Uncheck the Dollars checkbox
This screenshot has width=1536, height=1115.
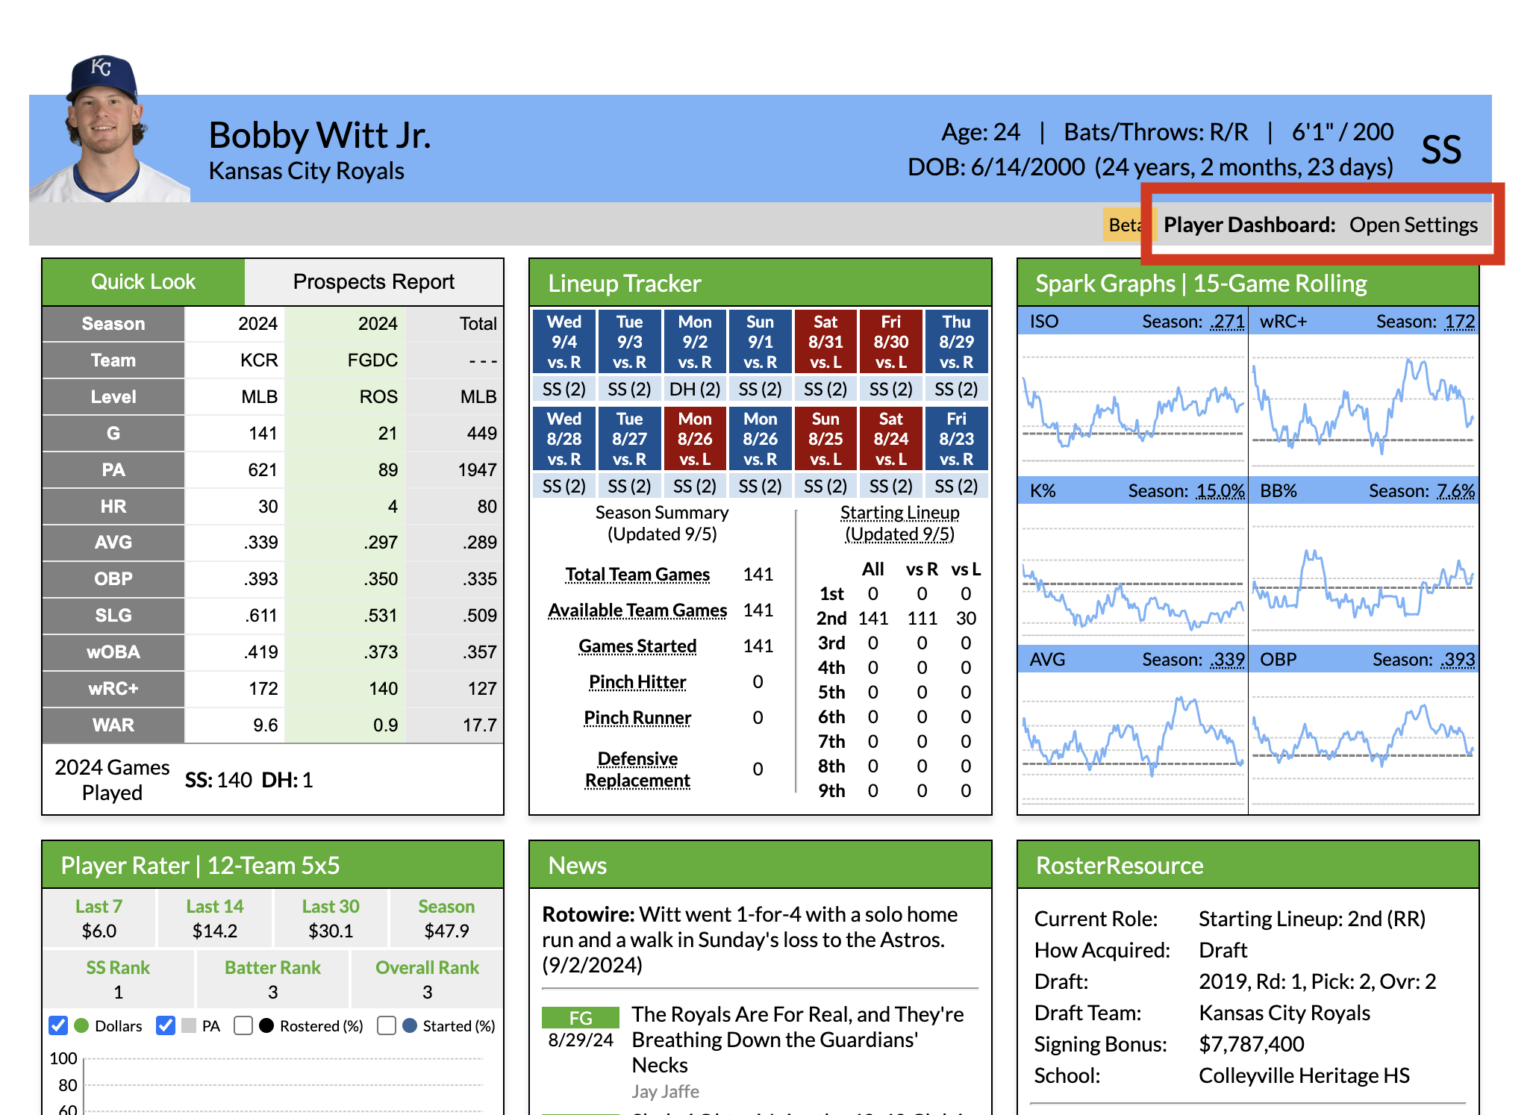click(x=58, y=1025)
